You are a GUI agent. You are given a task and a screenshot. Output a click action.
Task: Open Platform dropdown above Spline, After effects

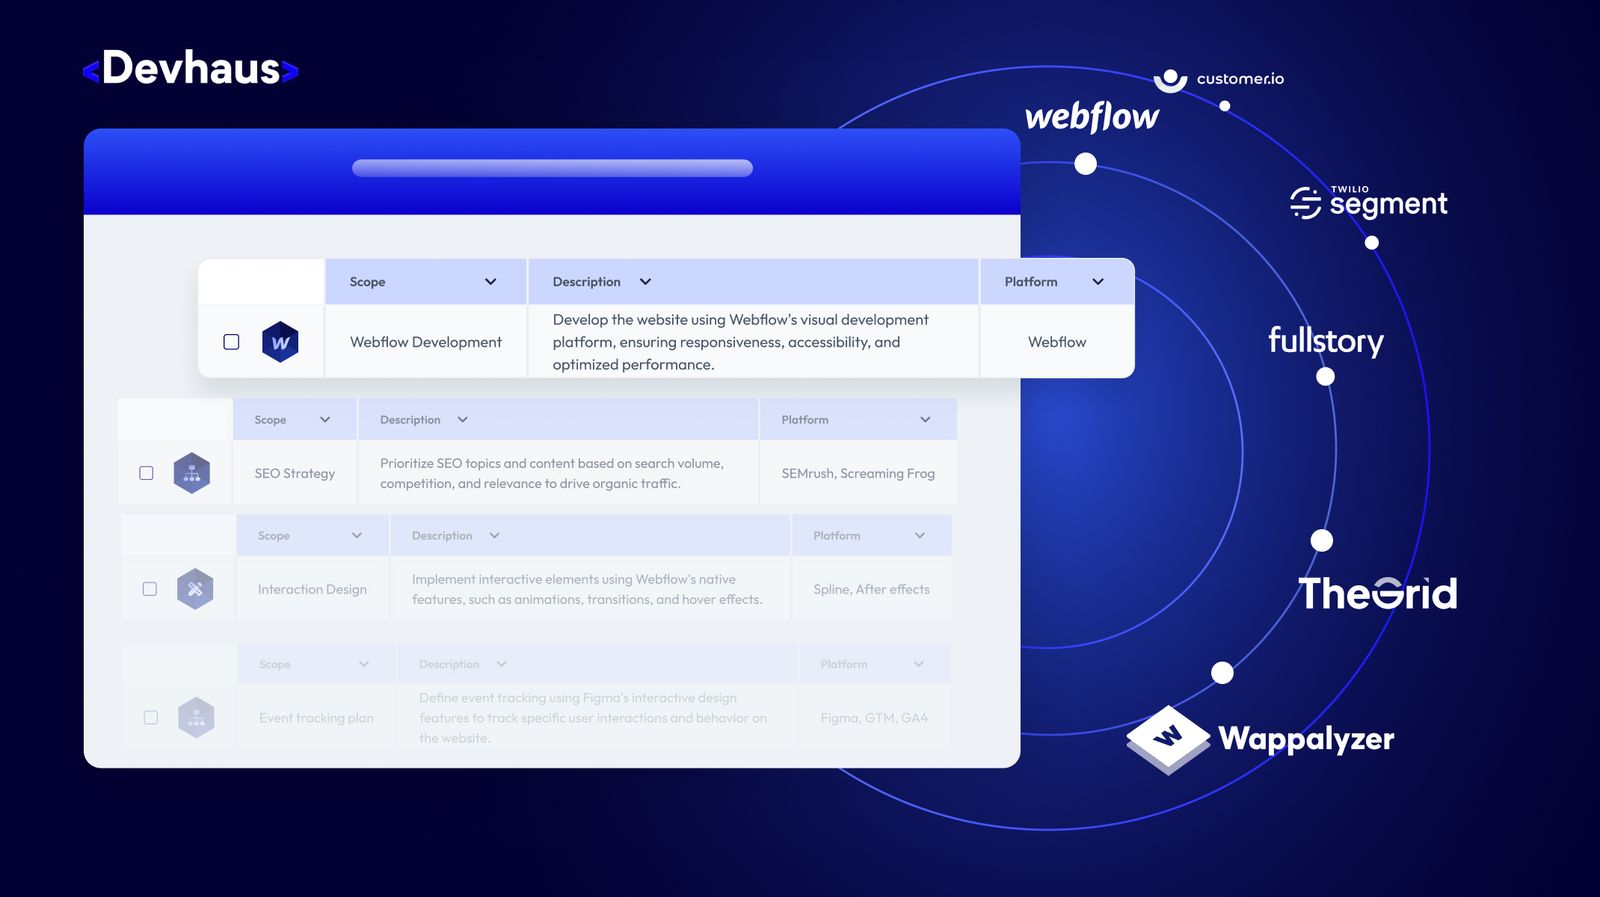coord(920,536)
